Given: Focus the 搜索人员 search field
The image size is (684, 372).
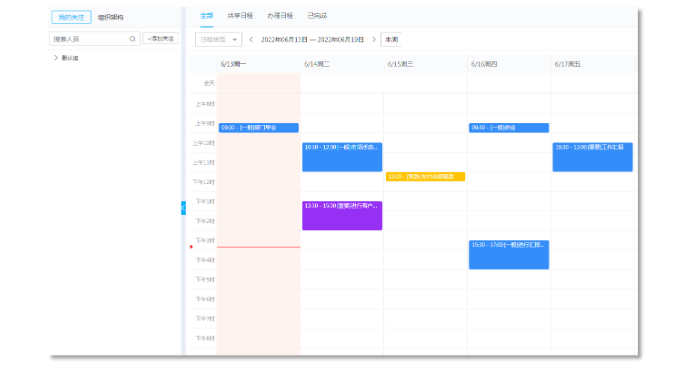Looking at the screenshot, I should click(x=95, y=39).
